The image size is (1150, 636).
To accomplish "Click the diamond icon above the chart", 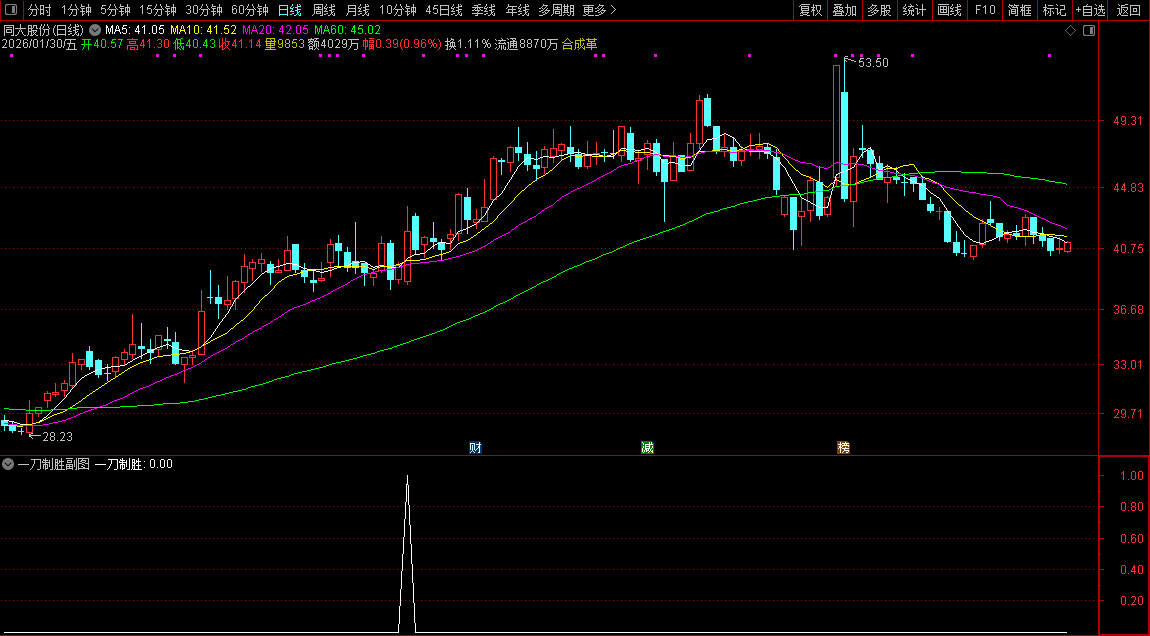I will click(x=1070, y=31).
